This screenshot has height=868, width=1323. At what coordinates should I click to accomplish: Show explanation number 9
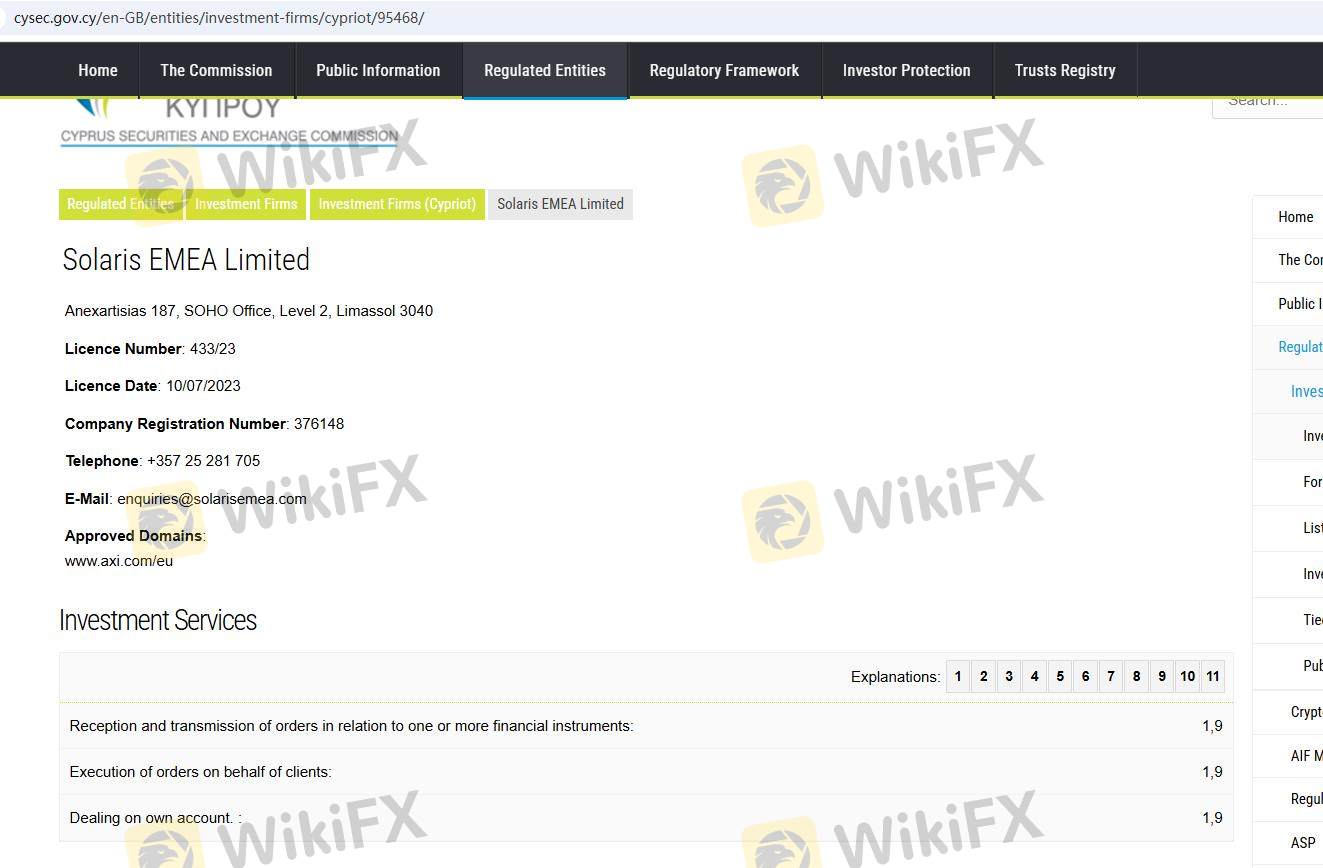[1162, 677]
